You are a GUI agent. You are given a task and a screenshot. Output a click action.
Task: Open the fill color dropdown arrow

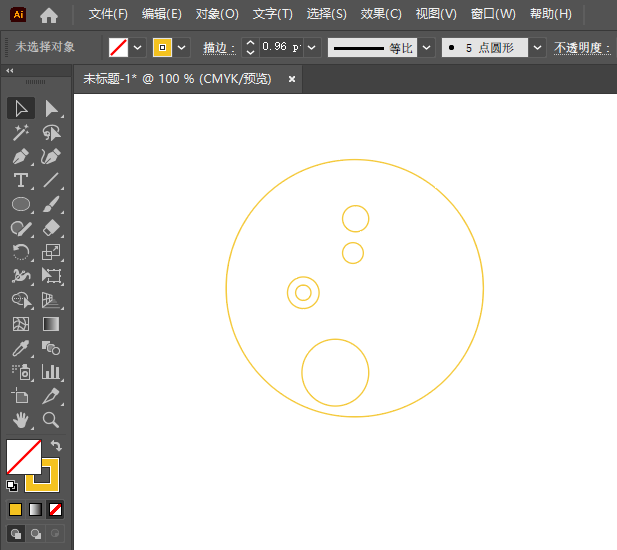(x=137, y=47)
